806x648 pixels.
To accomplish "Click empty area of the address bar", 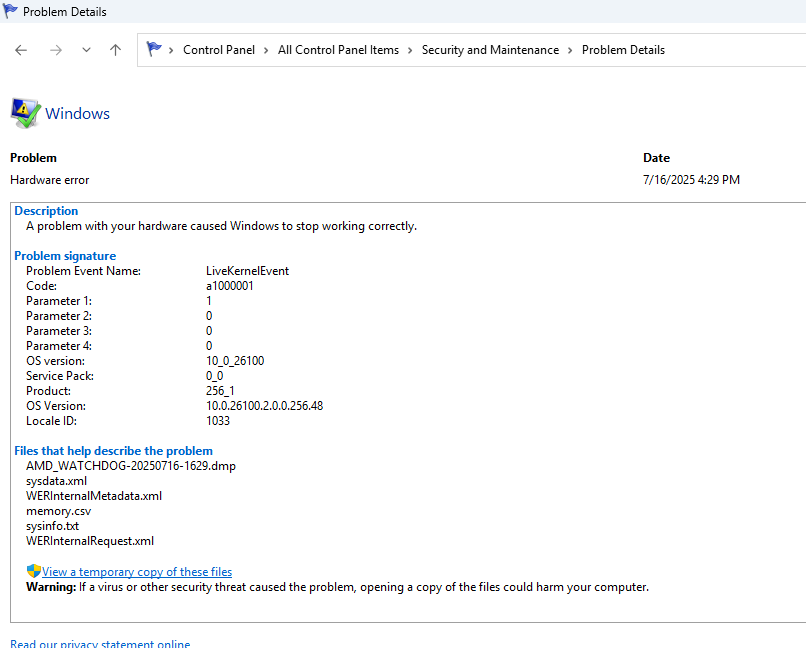I will tap(735, 50).
